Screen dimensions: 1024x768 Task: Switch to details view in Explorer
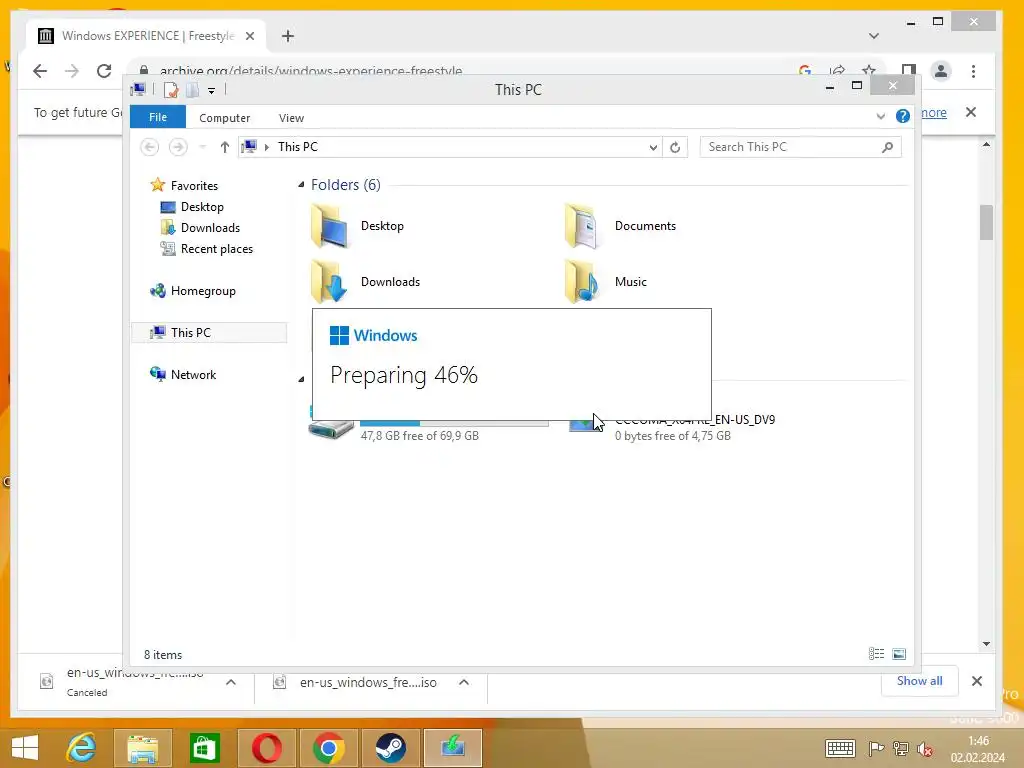click(876, 654)
